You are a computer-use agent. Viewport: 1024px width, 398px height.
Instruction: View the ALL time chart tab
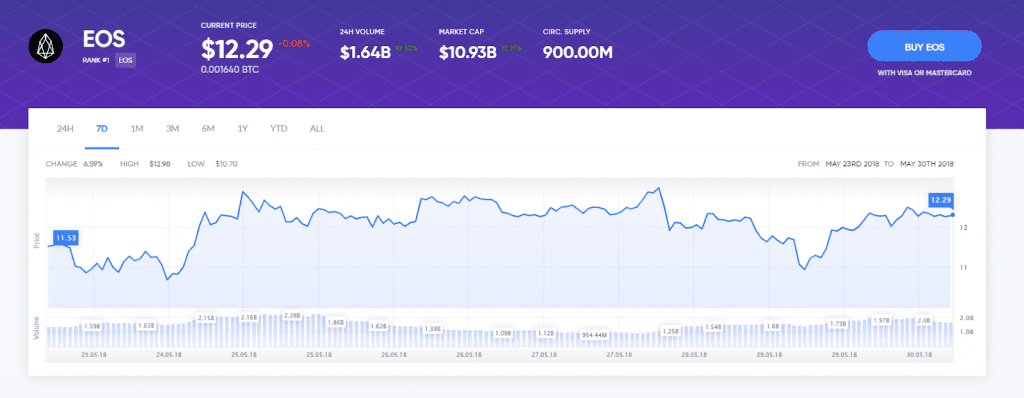click(x=317, y=129)
